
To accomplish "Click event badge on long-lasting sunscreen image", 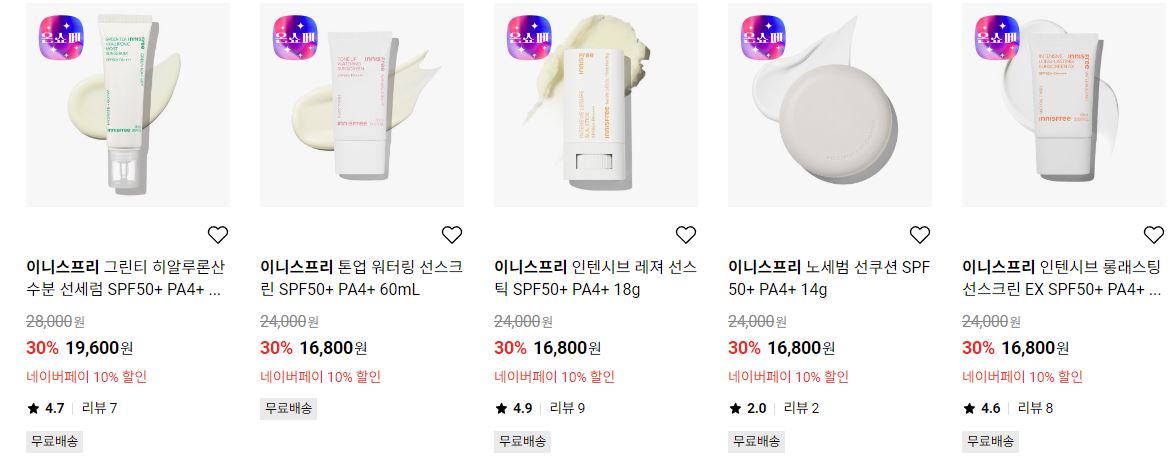I will click(x=997, y=37).
